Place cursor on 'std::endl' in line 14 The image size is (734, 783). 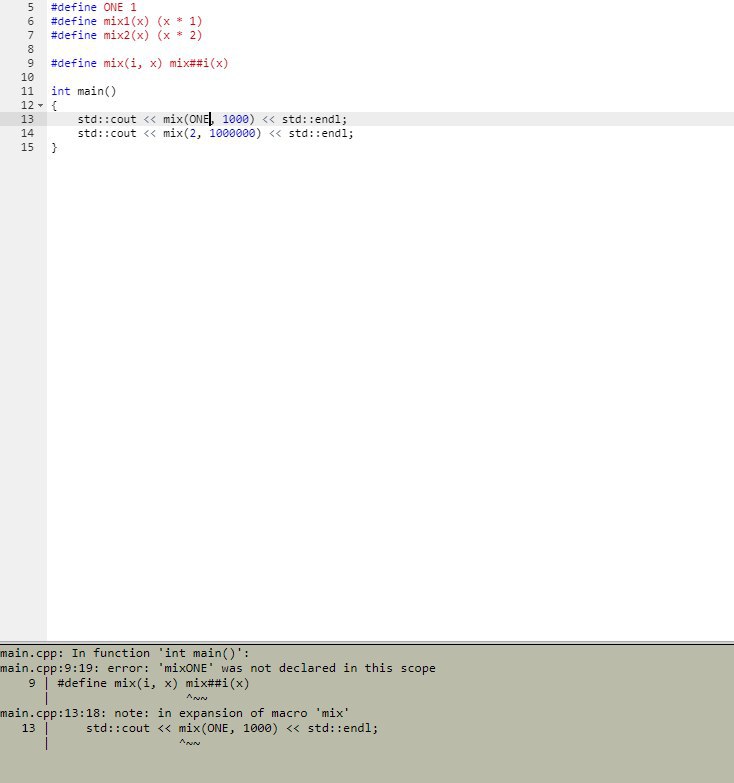tap(318, 133)
